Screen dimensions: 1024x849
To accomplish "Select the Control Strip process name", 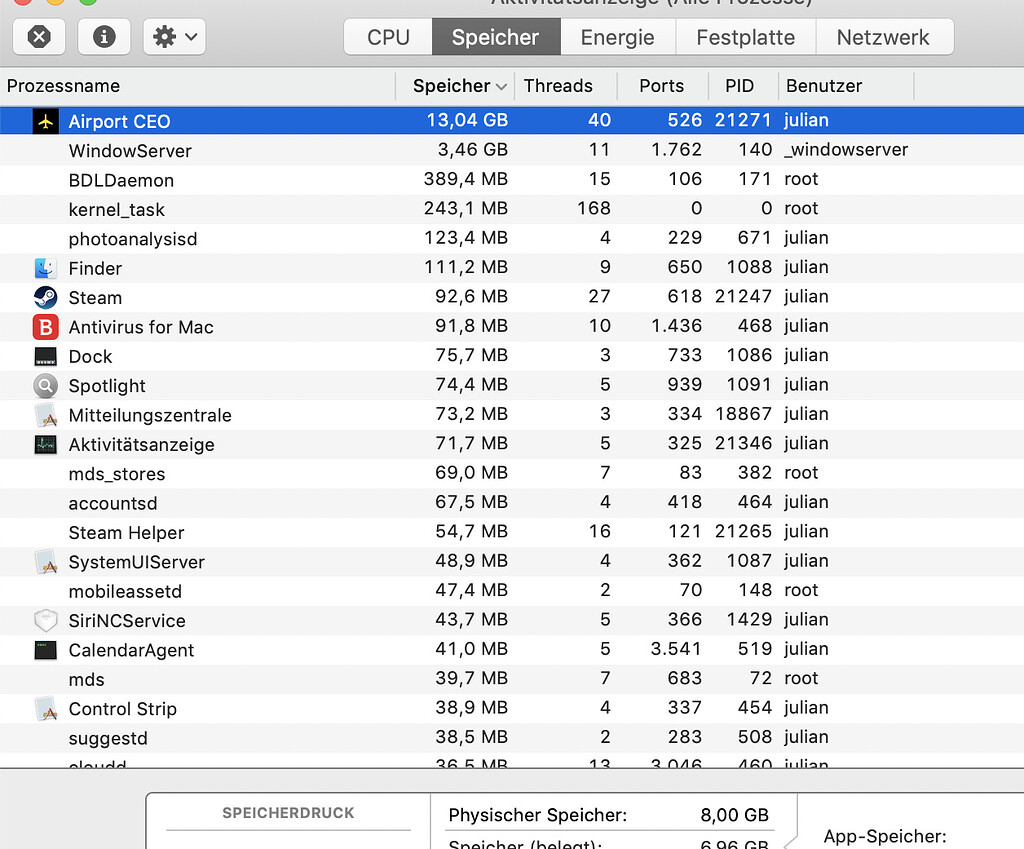I will (123, 709).
